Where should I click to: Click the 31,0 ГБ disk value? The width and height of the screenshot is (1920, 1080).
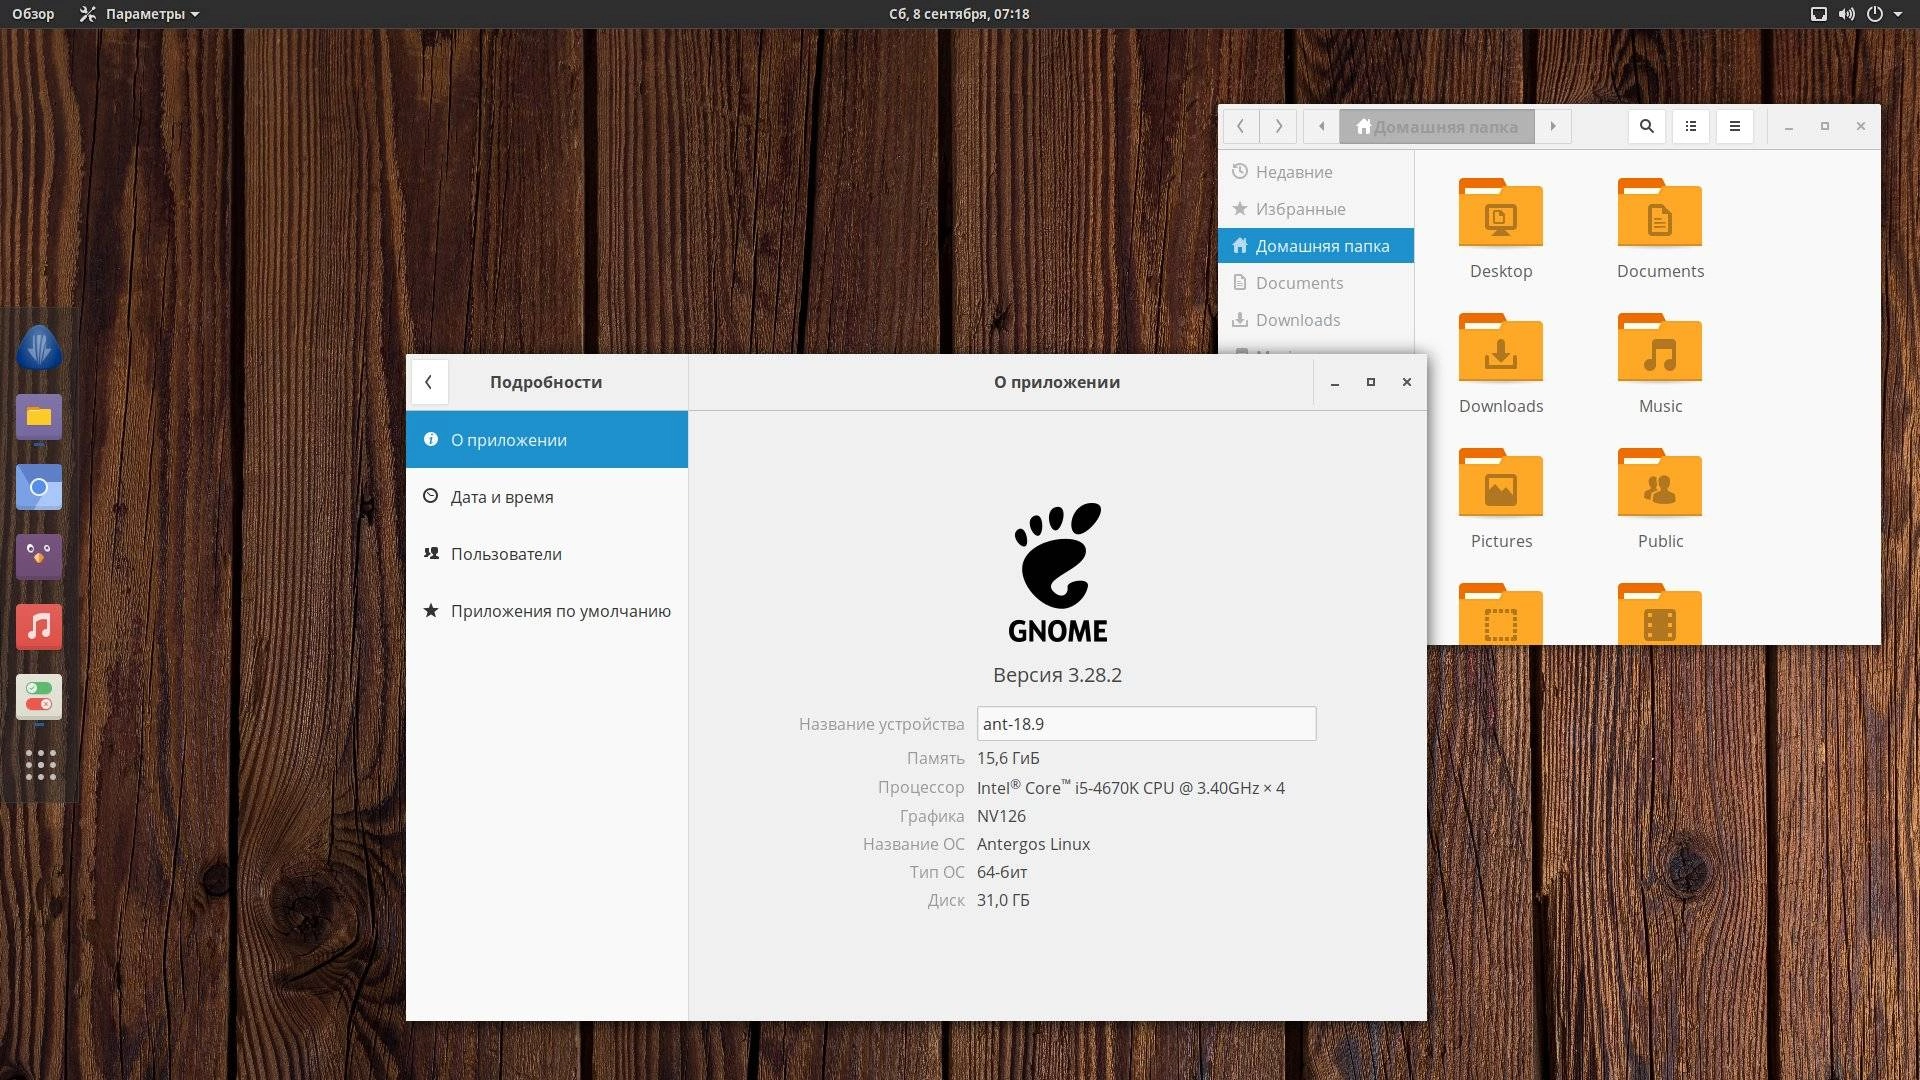[1003, 900]
